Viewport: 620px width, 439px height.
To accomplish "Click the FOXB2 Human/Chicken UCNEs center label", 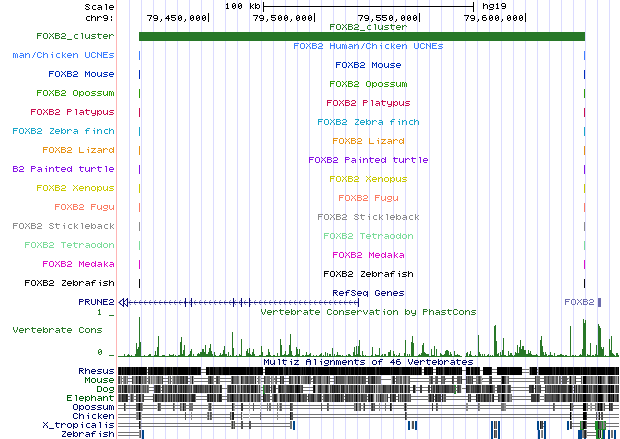I will pos(367,46).
